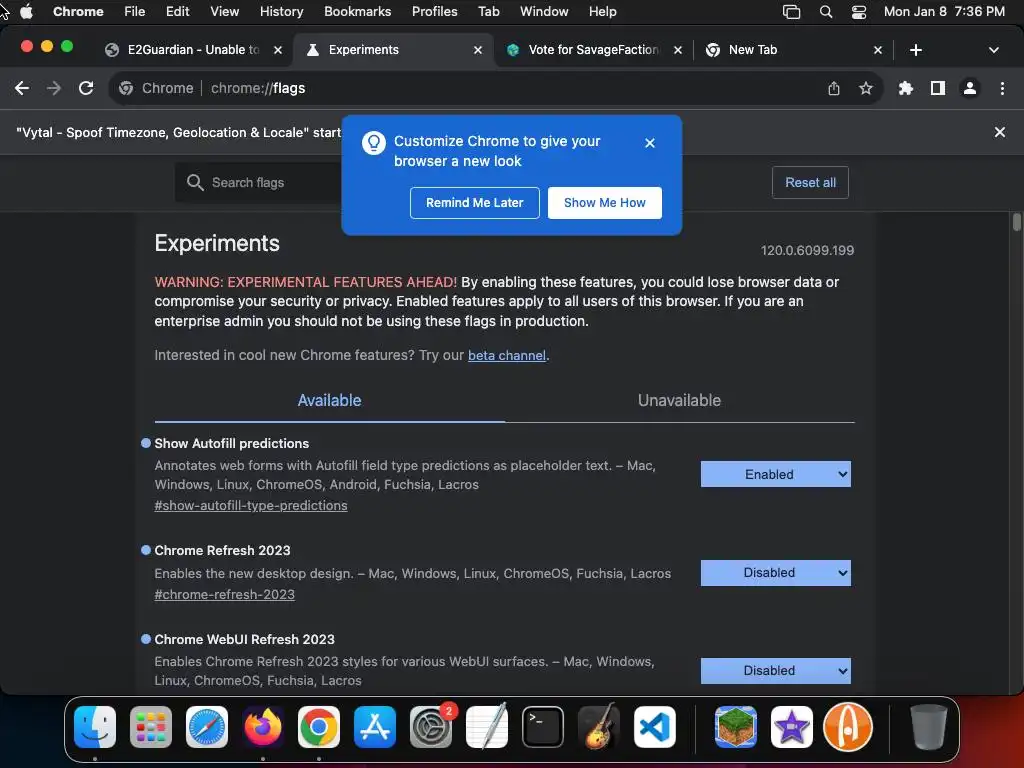Open Control Center in menu bar

(x=859, y=12)
